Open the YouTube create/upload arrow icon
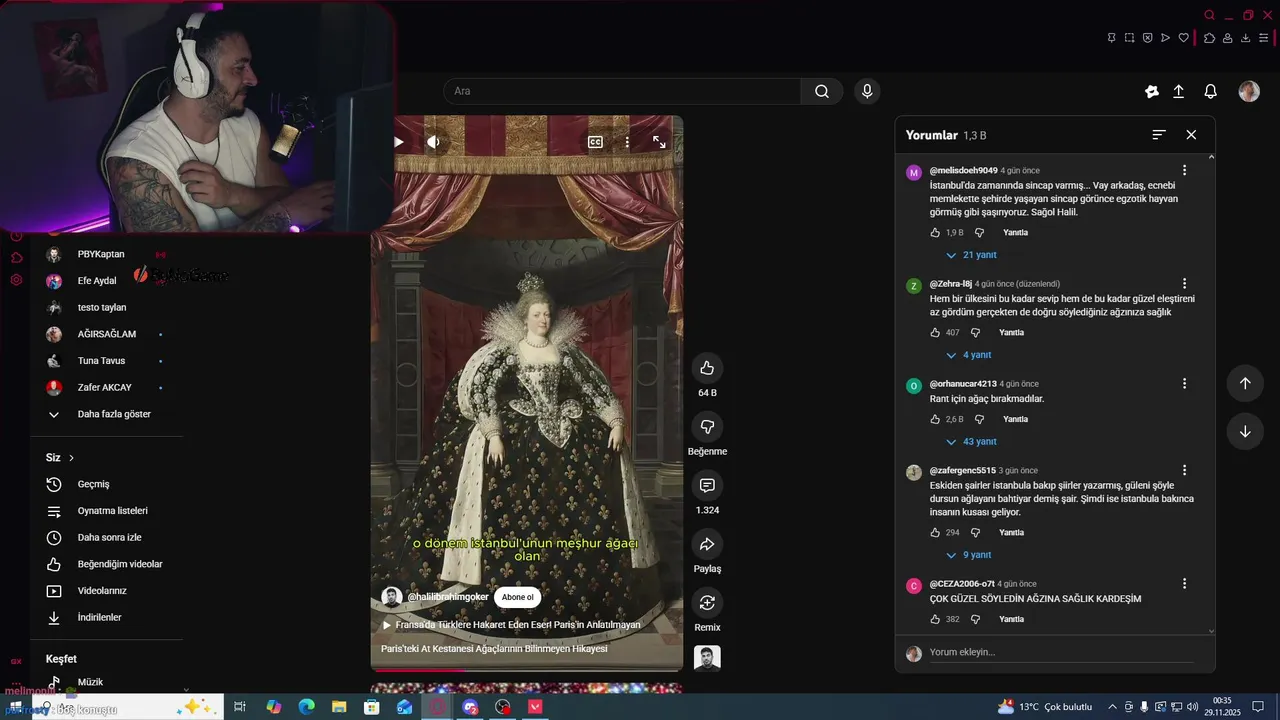Screen dimensions: 1280x720 (x=1179, y=91)
